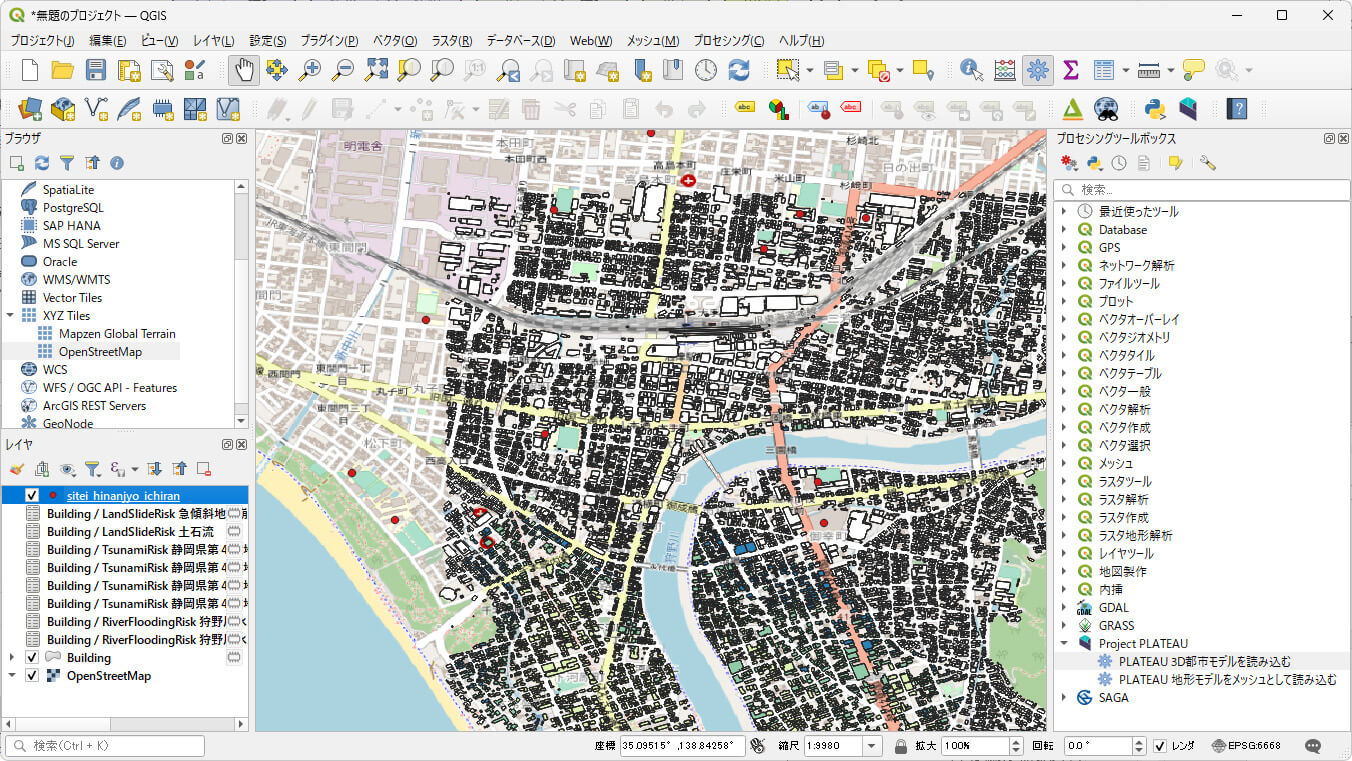
Task: Collapse the XYZ Tiles browser node
Action: [9, 316]
